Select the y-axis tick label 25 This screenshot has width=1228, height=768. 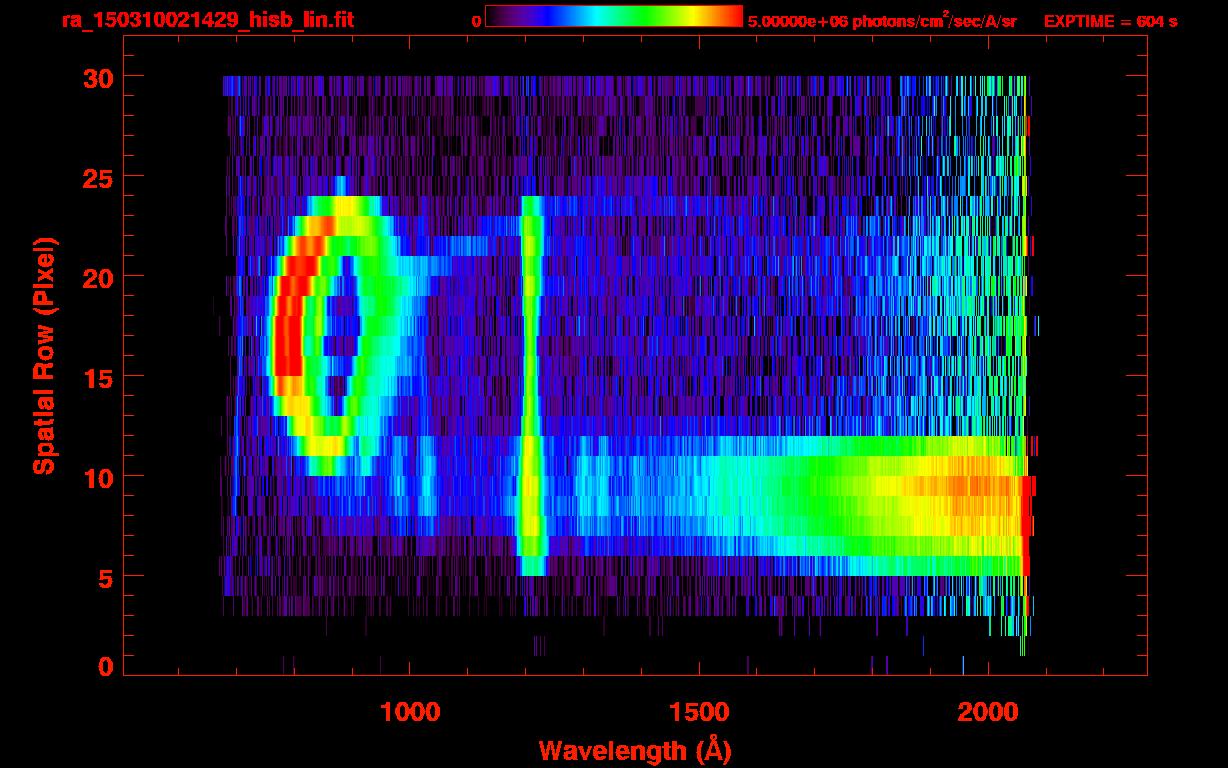(96, 177)
